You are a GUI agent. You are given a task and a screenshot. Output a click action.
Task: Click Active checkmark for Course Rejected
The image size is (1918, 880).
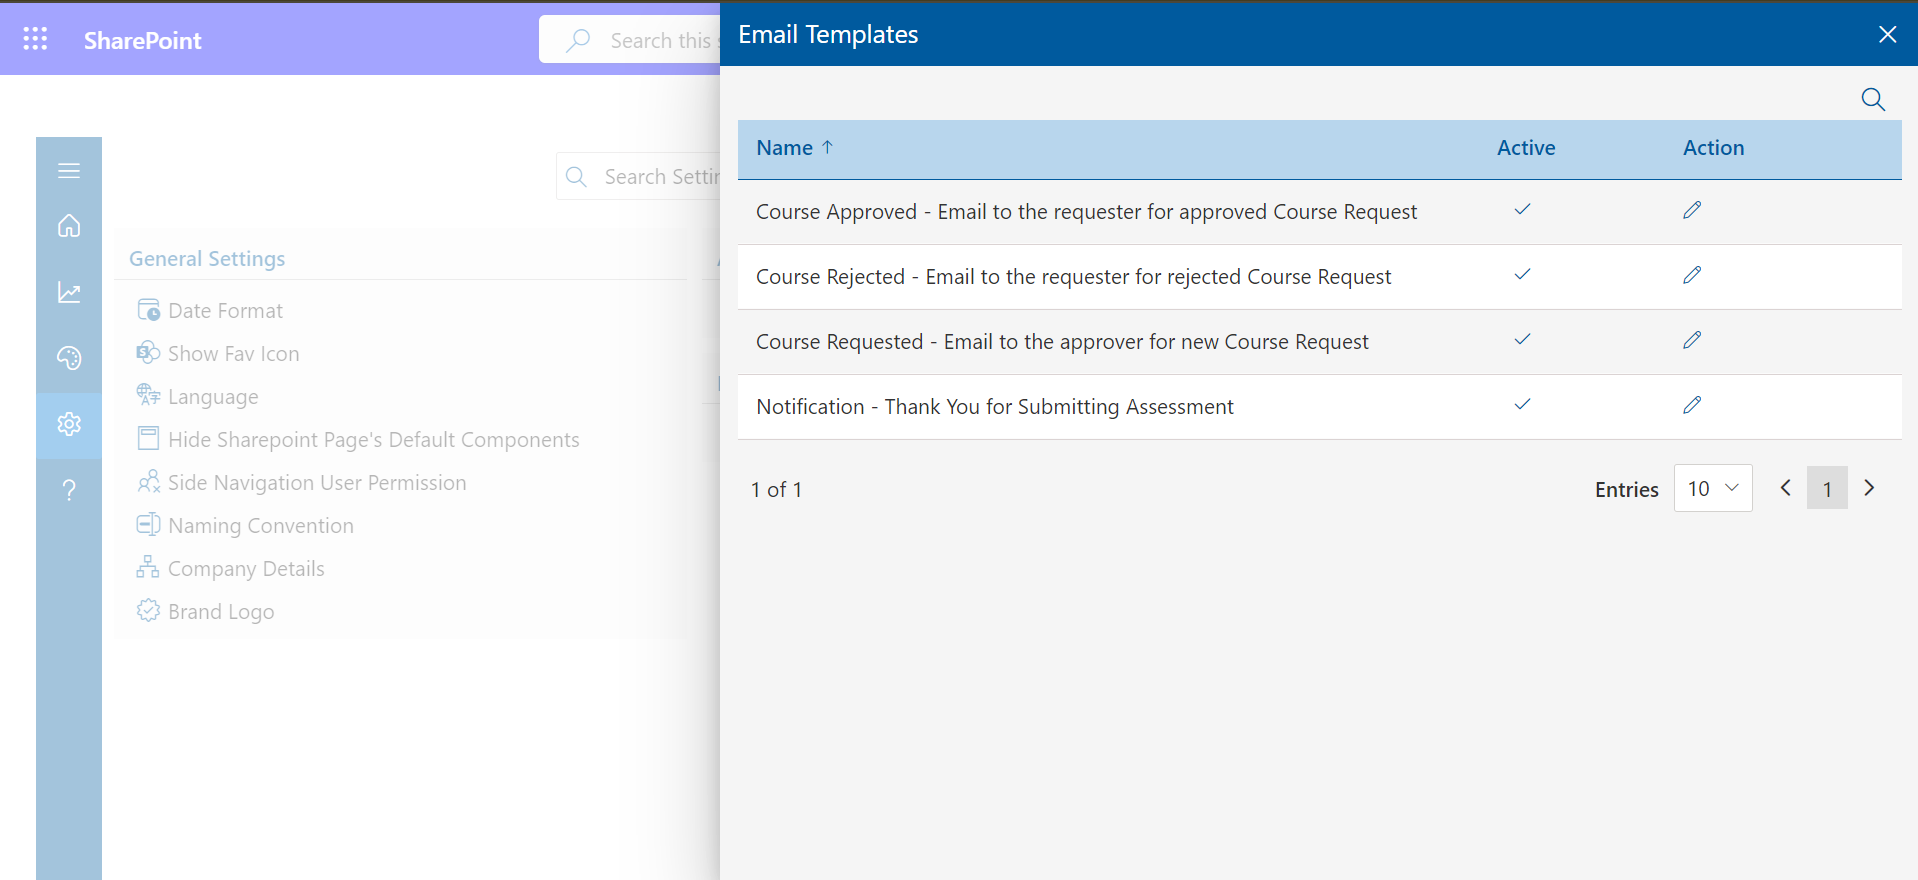click(x=1522, y=275)
